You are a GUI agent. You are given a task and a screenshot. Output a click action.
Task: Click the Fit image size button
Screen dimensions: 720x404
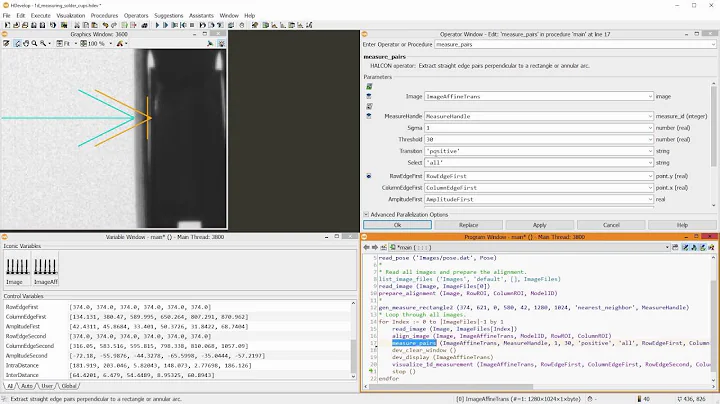[63, 43]
